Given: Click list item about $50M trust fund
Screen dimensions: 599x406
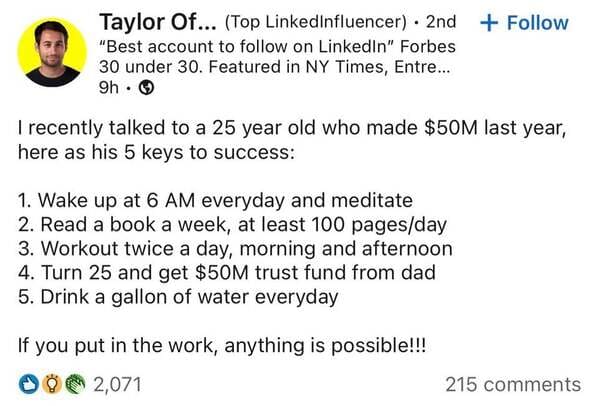Looking at the screenshot, I should pyautogui.click(x=227, y=273).
